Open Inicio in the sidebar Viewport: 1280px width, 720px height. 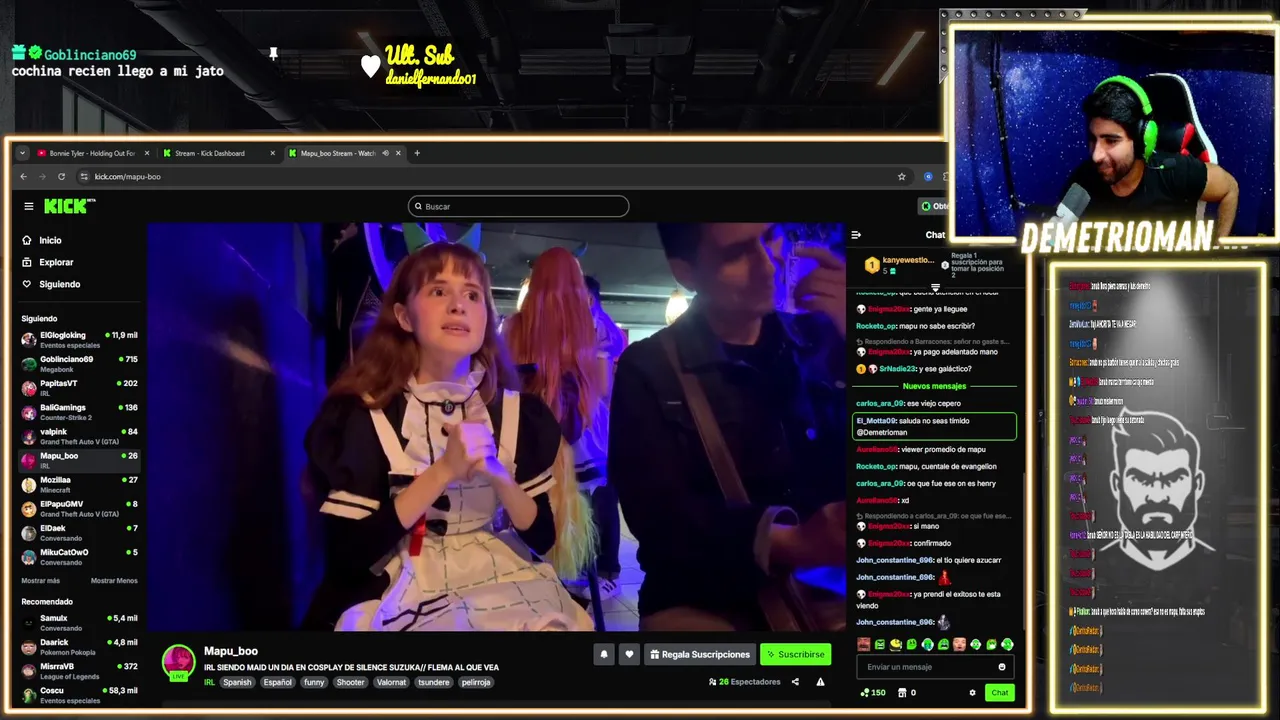pos(50,240)
